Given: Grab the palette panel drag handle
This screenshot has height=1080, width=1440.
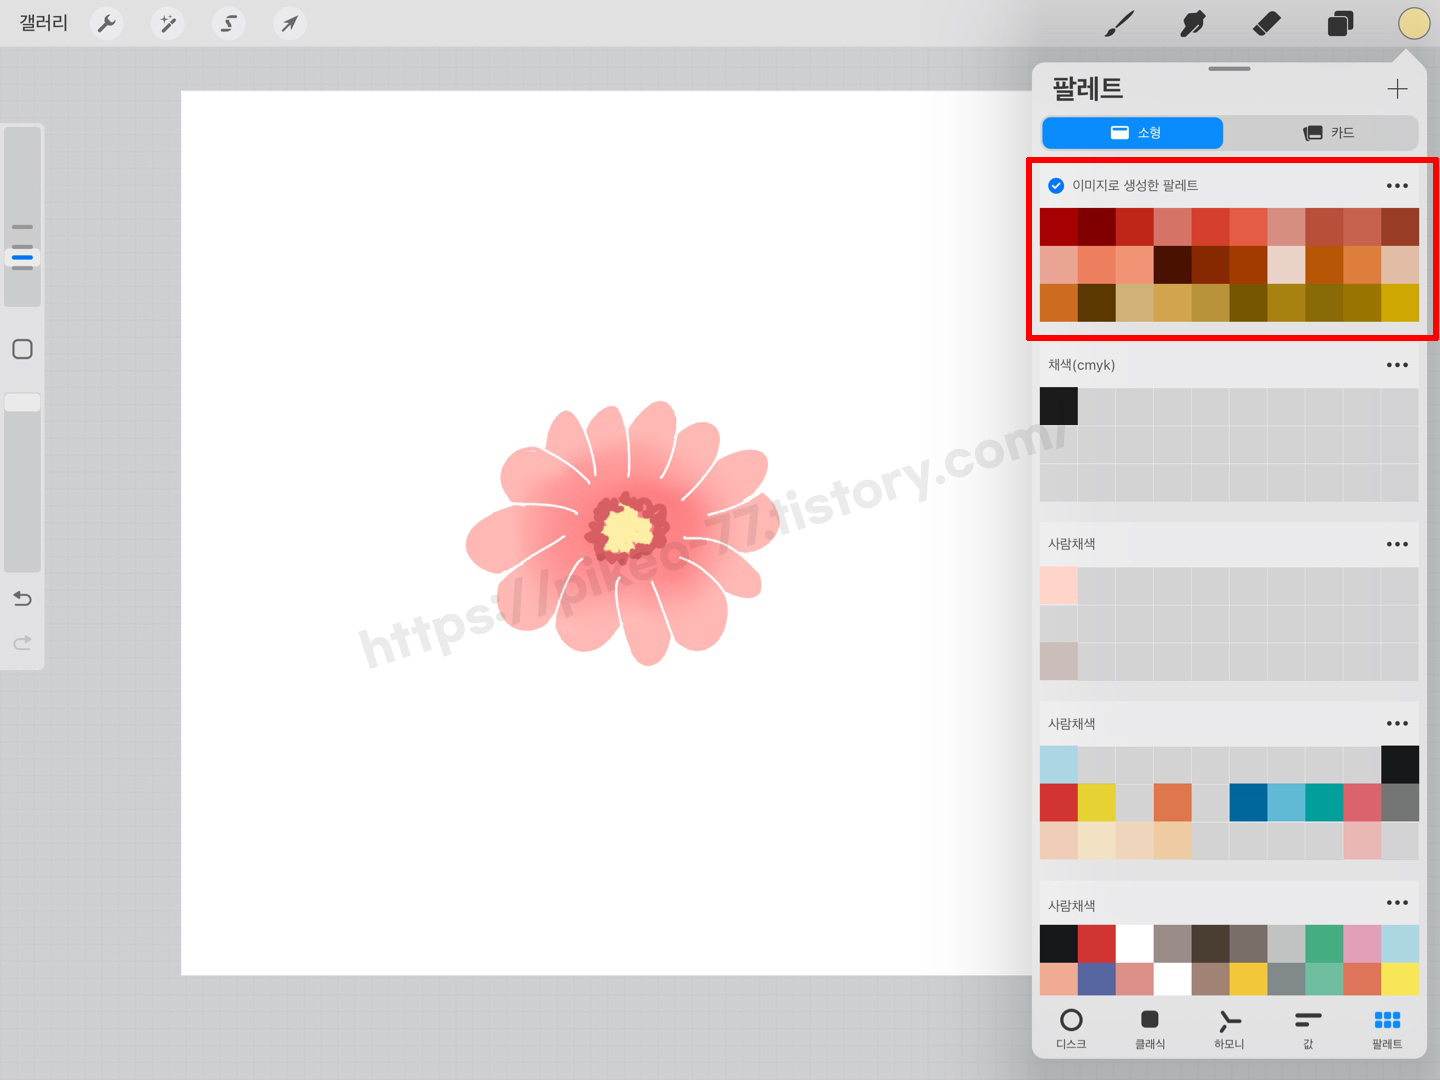Looking at the screenshot, I should (1229, 69).
